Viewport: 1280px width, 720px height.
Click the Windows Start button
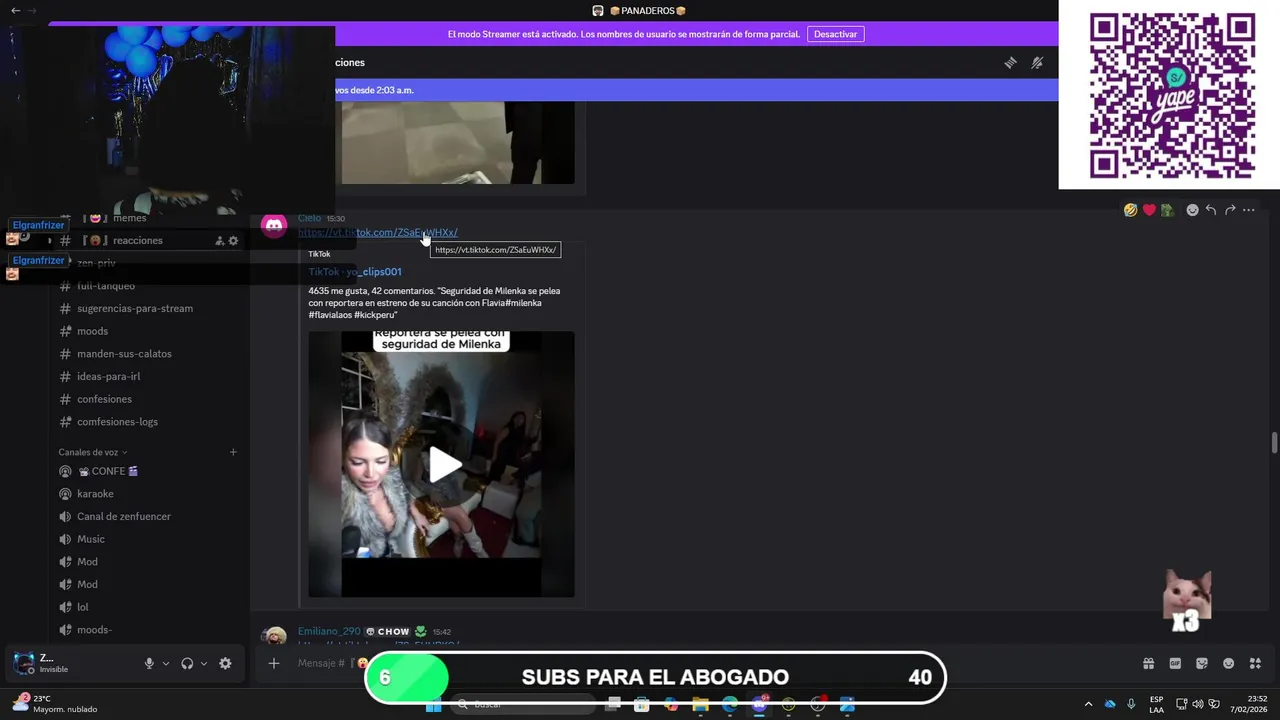pos(433,704)
